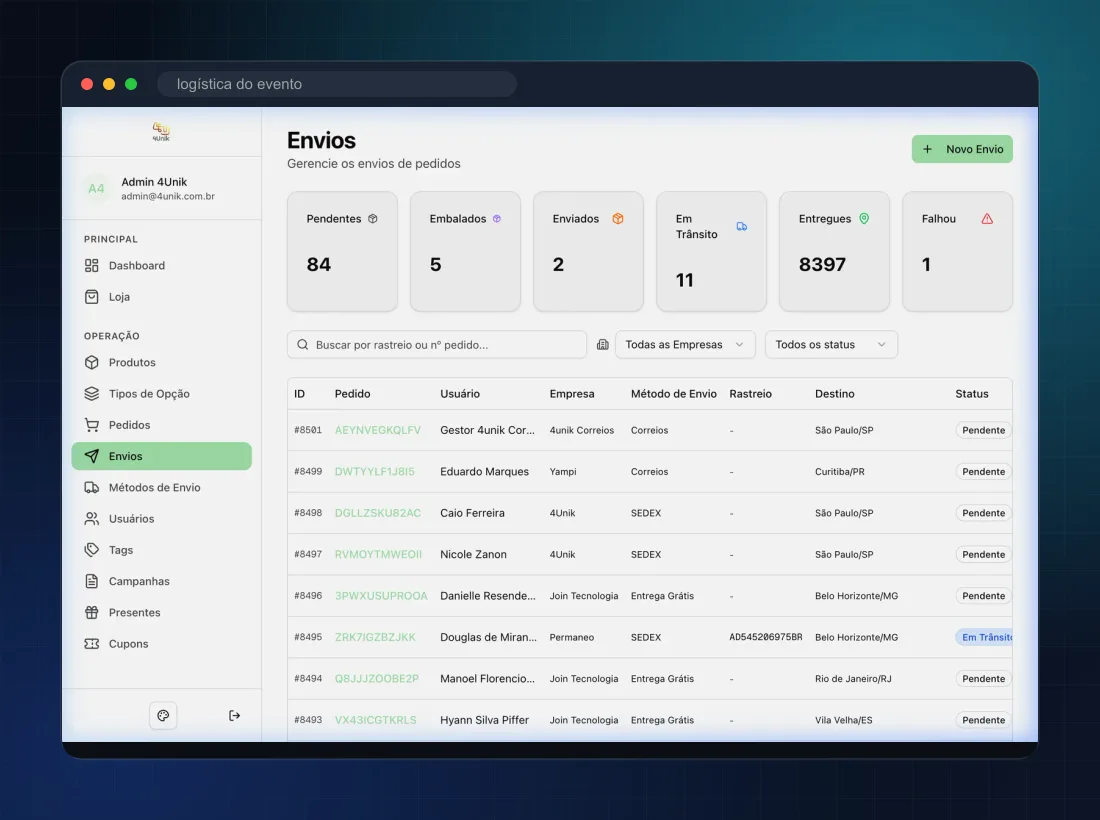Viewport: 1100px width, 820px height.
Task: Open the Todos os status dropdown
Action: [x=831, y=344]
